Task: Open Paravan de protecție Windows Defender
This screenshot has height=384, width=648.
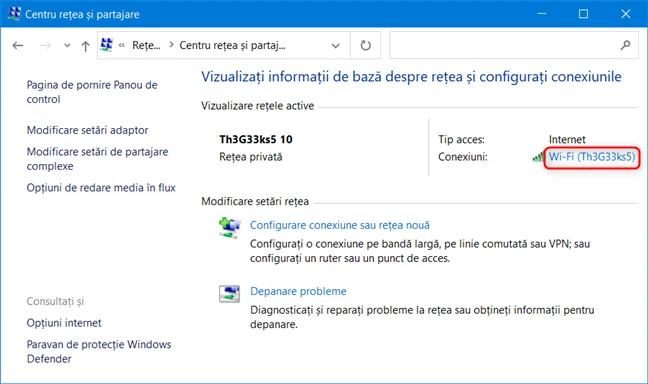Action: (x=99, y=351)
